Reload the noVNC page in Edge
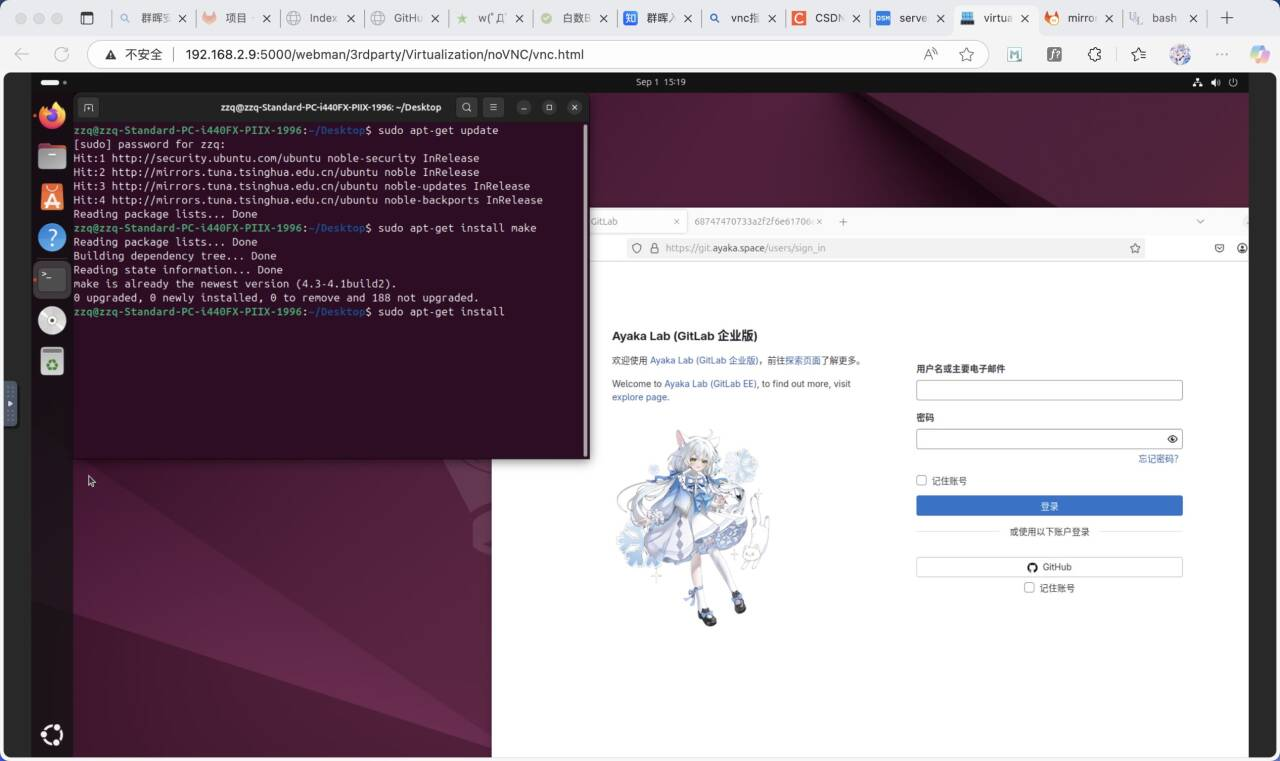Screen dimensions: 1280x761 pos(62,55)
